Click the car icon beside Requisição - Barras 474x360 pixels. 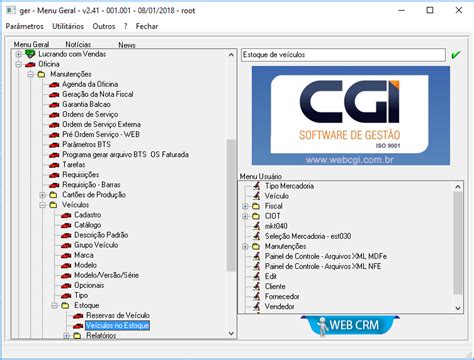coord(54,185)
